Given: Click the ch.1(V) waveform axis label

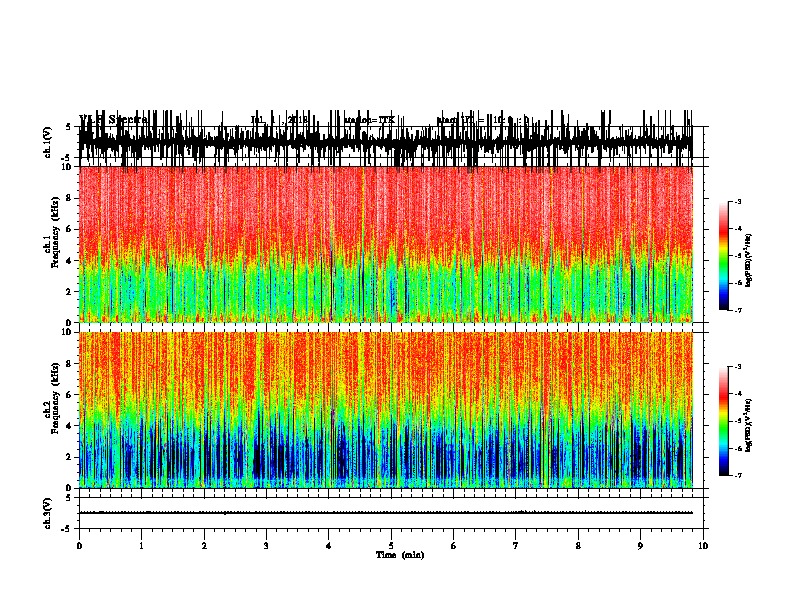Looking at the screenshot, I should tap(48, 141).
